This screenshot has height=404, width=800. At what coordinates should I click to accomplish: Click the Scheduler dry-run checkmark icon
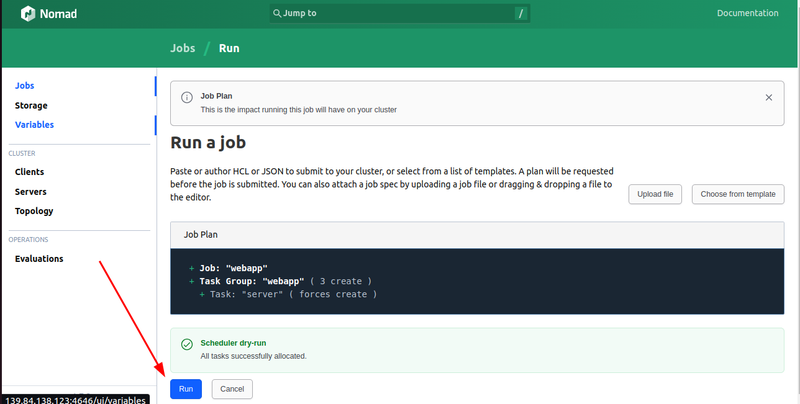187,344
